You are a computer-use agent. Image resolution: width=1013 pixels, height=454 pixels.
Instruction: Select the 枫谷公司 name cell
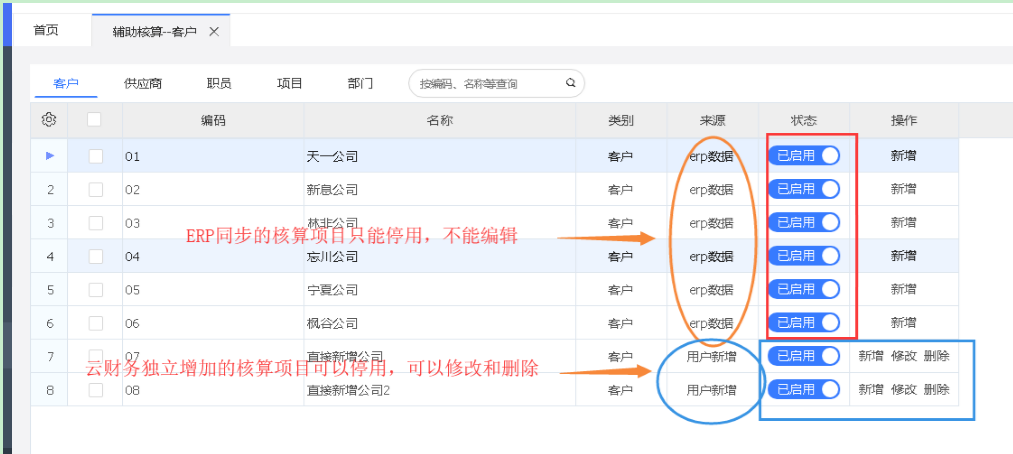pyautogui.click(x=439, y=323)
